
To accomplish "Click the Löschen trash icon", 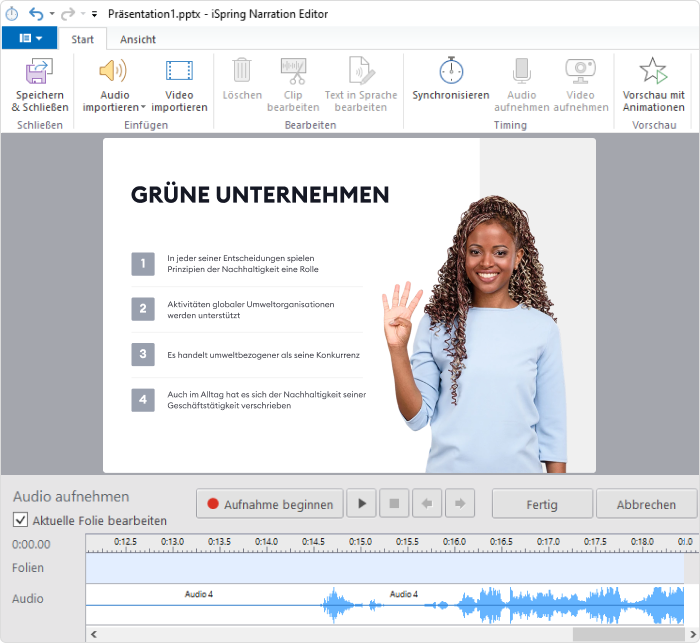I will pyautogui.click(x=242, y=70).
